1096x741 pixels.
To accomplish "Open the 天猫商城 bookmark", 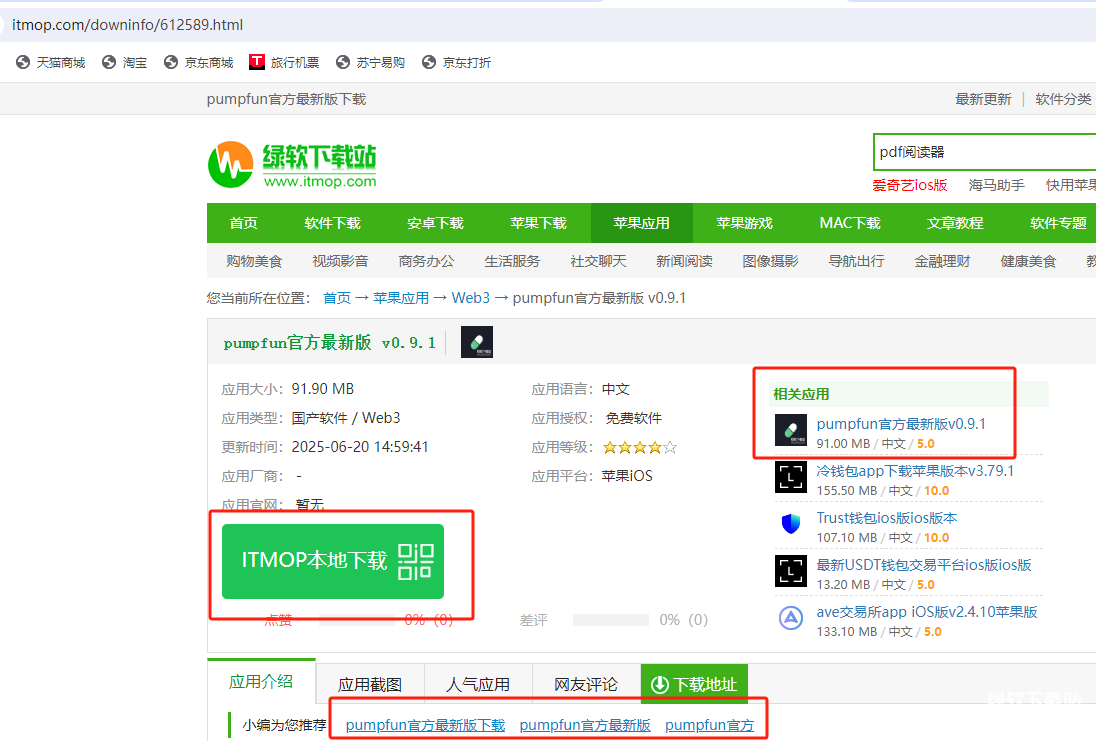I will 52,62.
